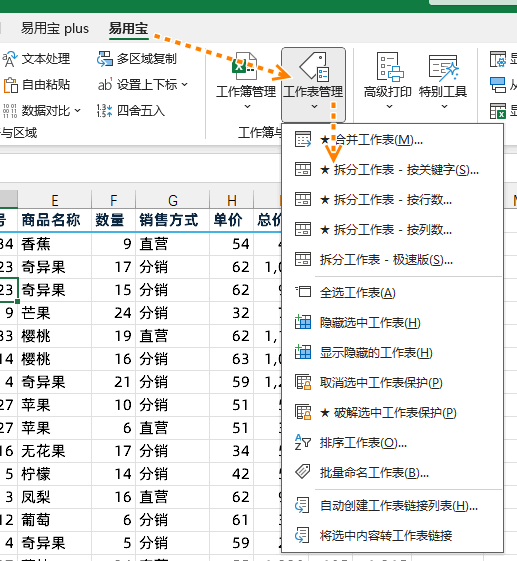517x561 pixels.
Task: Click the 批量命名工作表 tag icon
Action: point(303,472)
